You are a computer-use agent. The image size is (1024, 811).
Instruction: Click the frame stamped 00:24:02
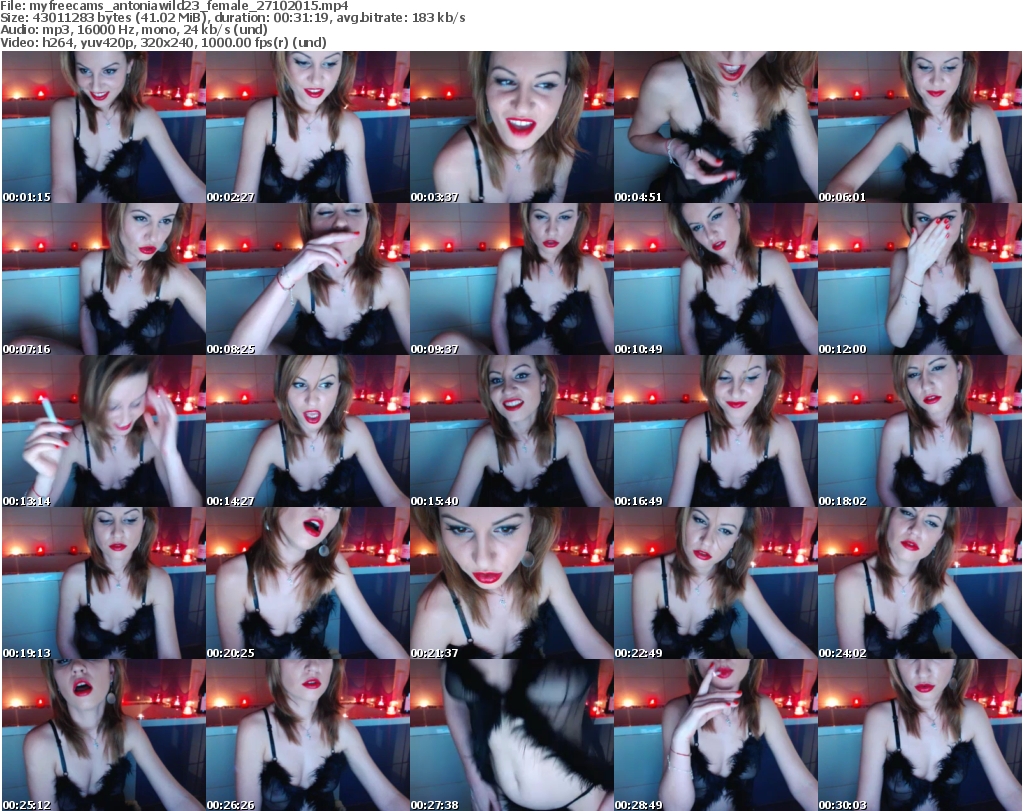(920, 583)
